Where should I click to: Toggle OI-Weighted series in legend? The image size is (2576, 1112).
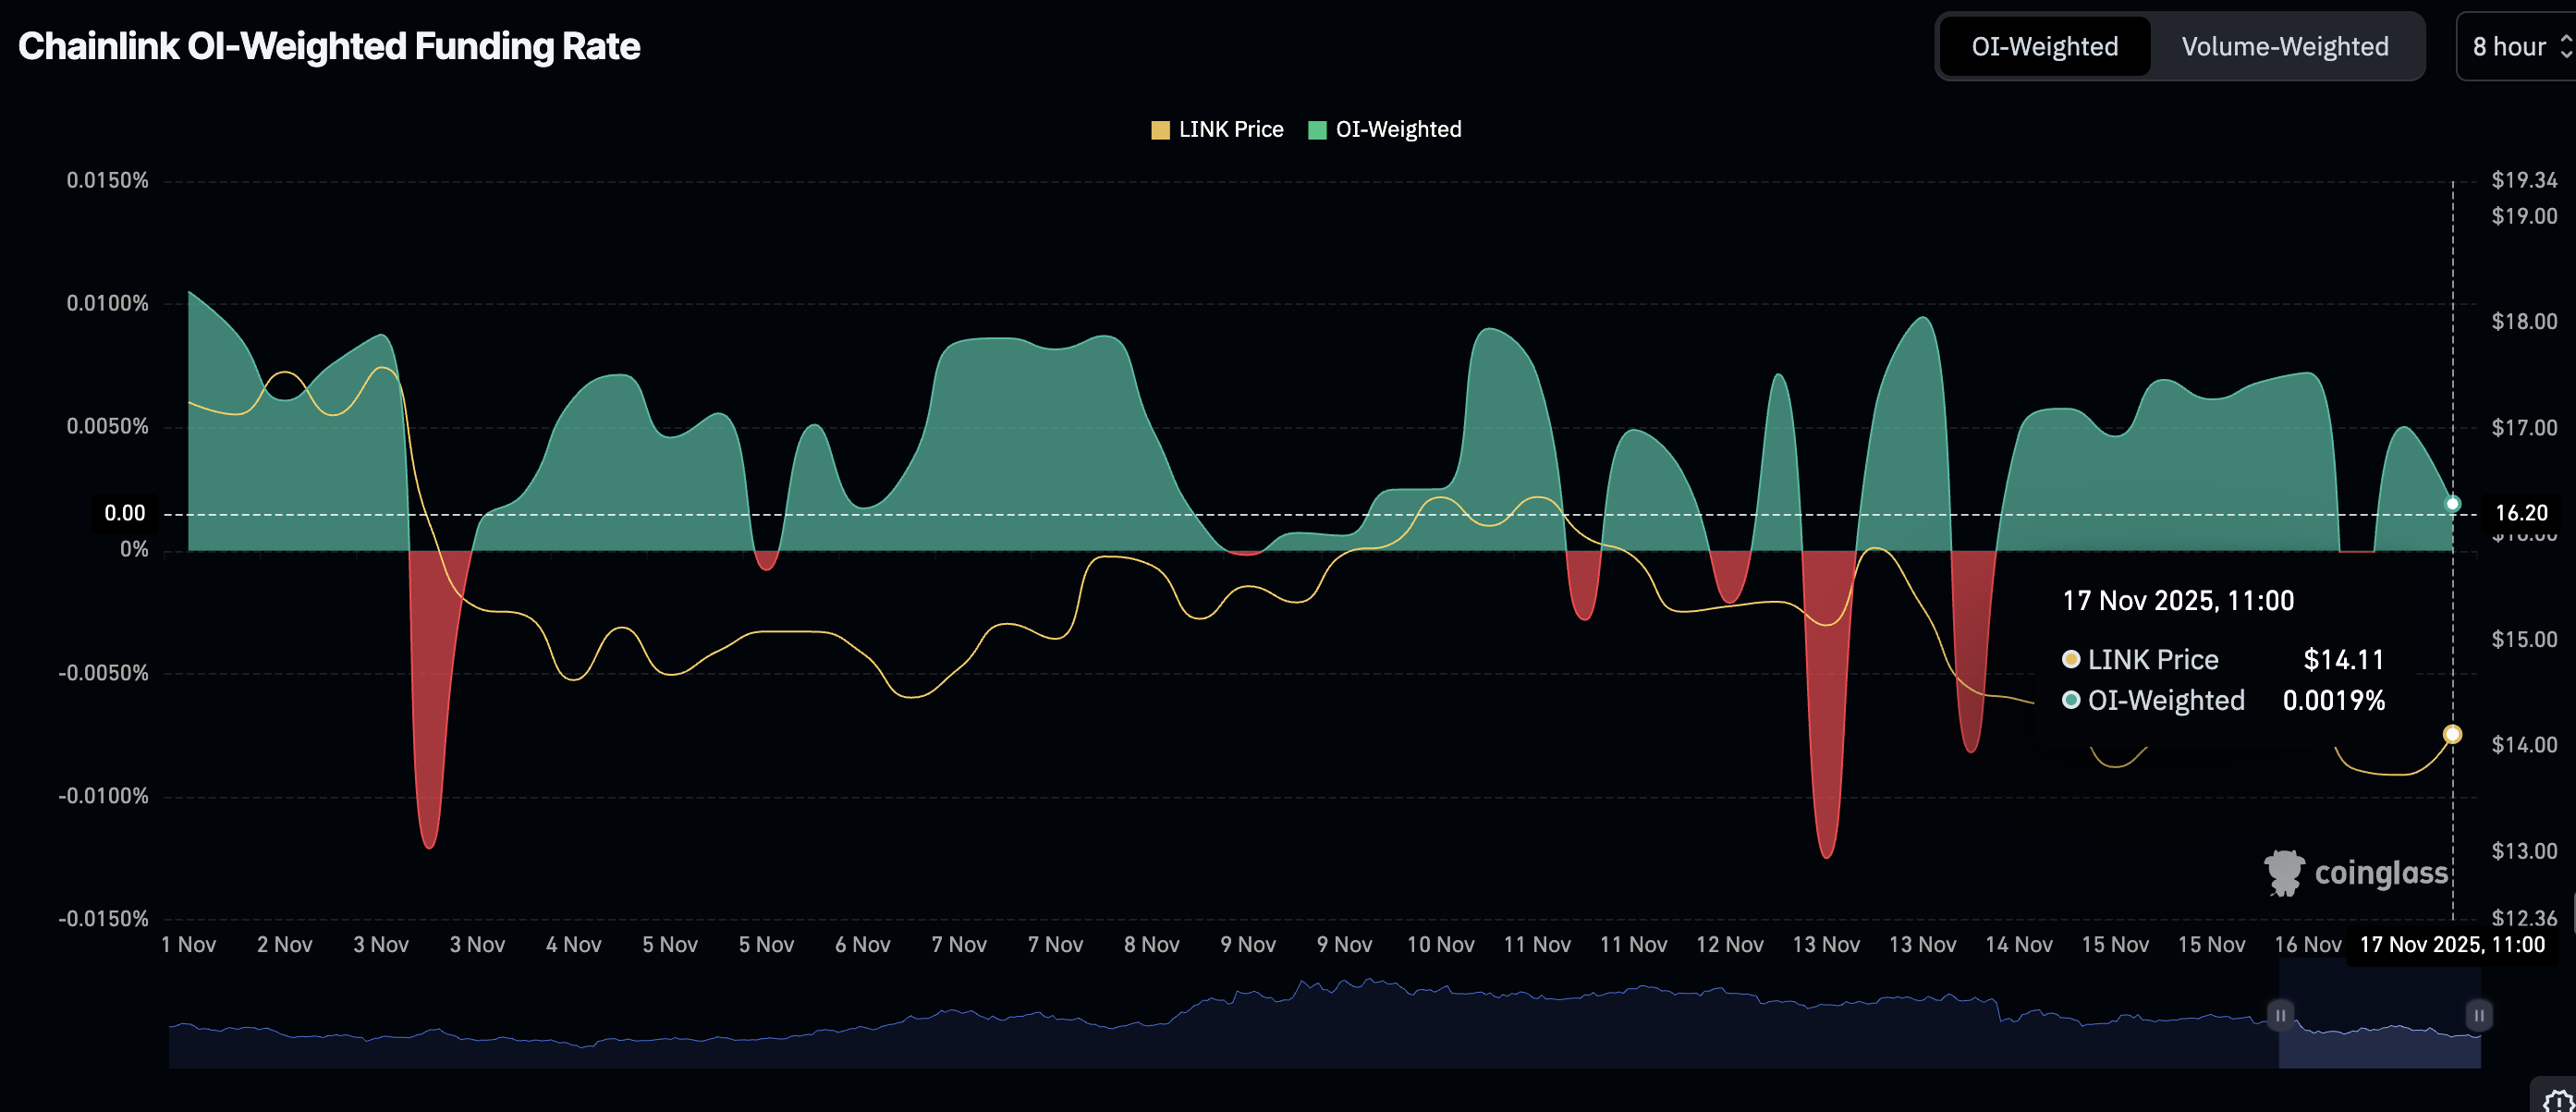[x=1398, y=130]
